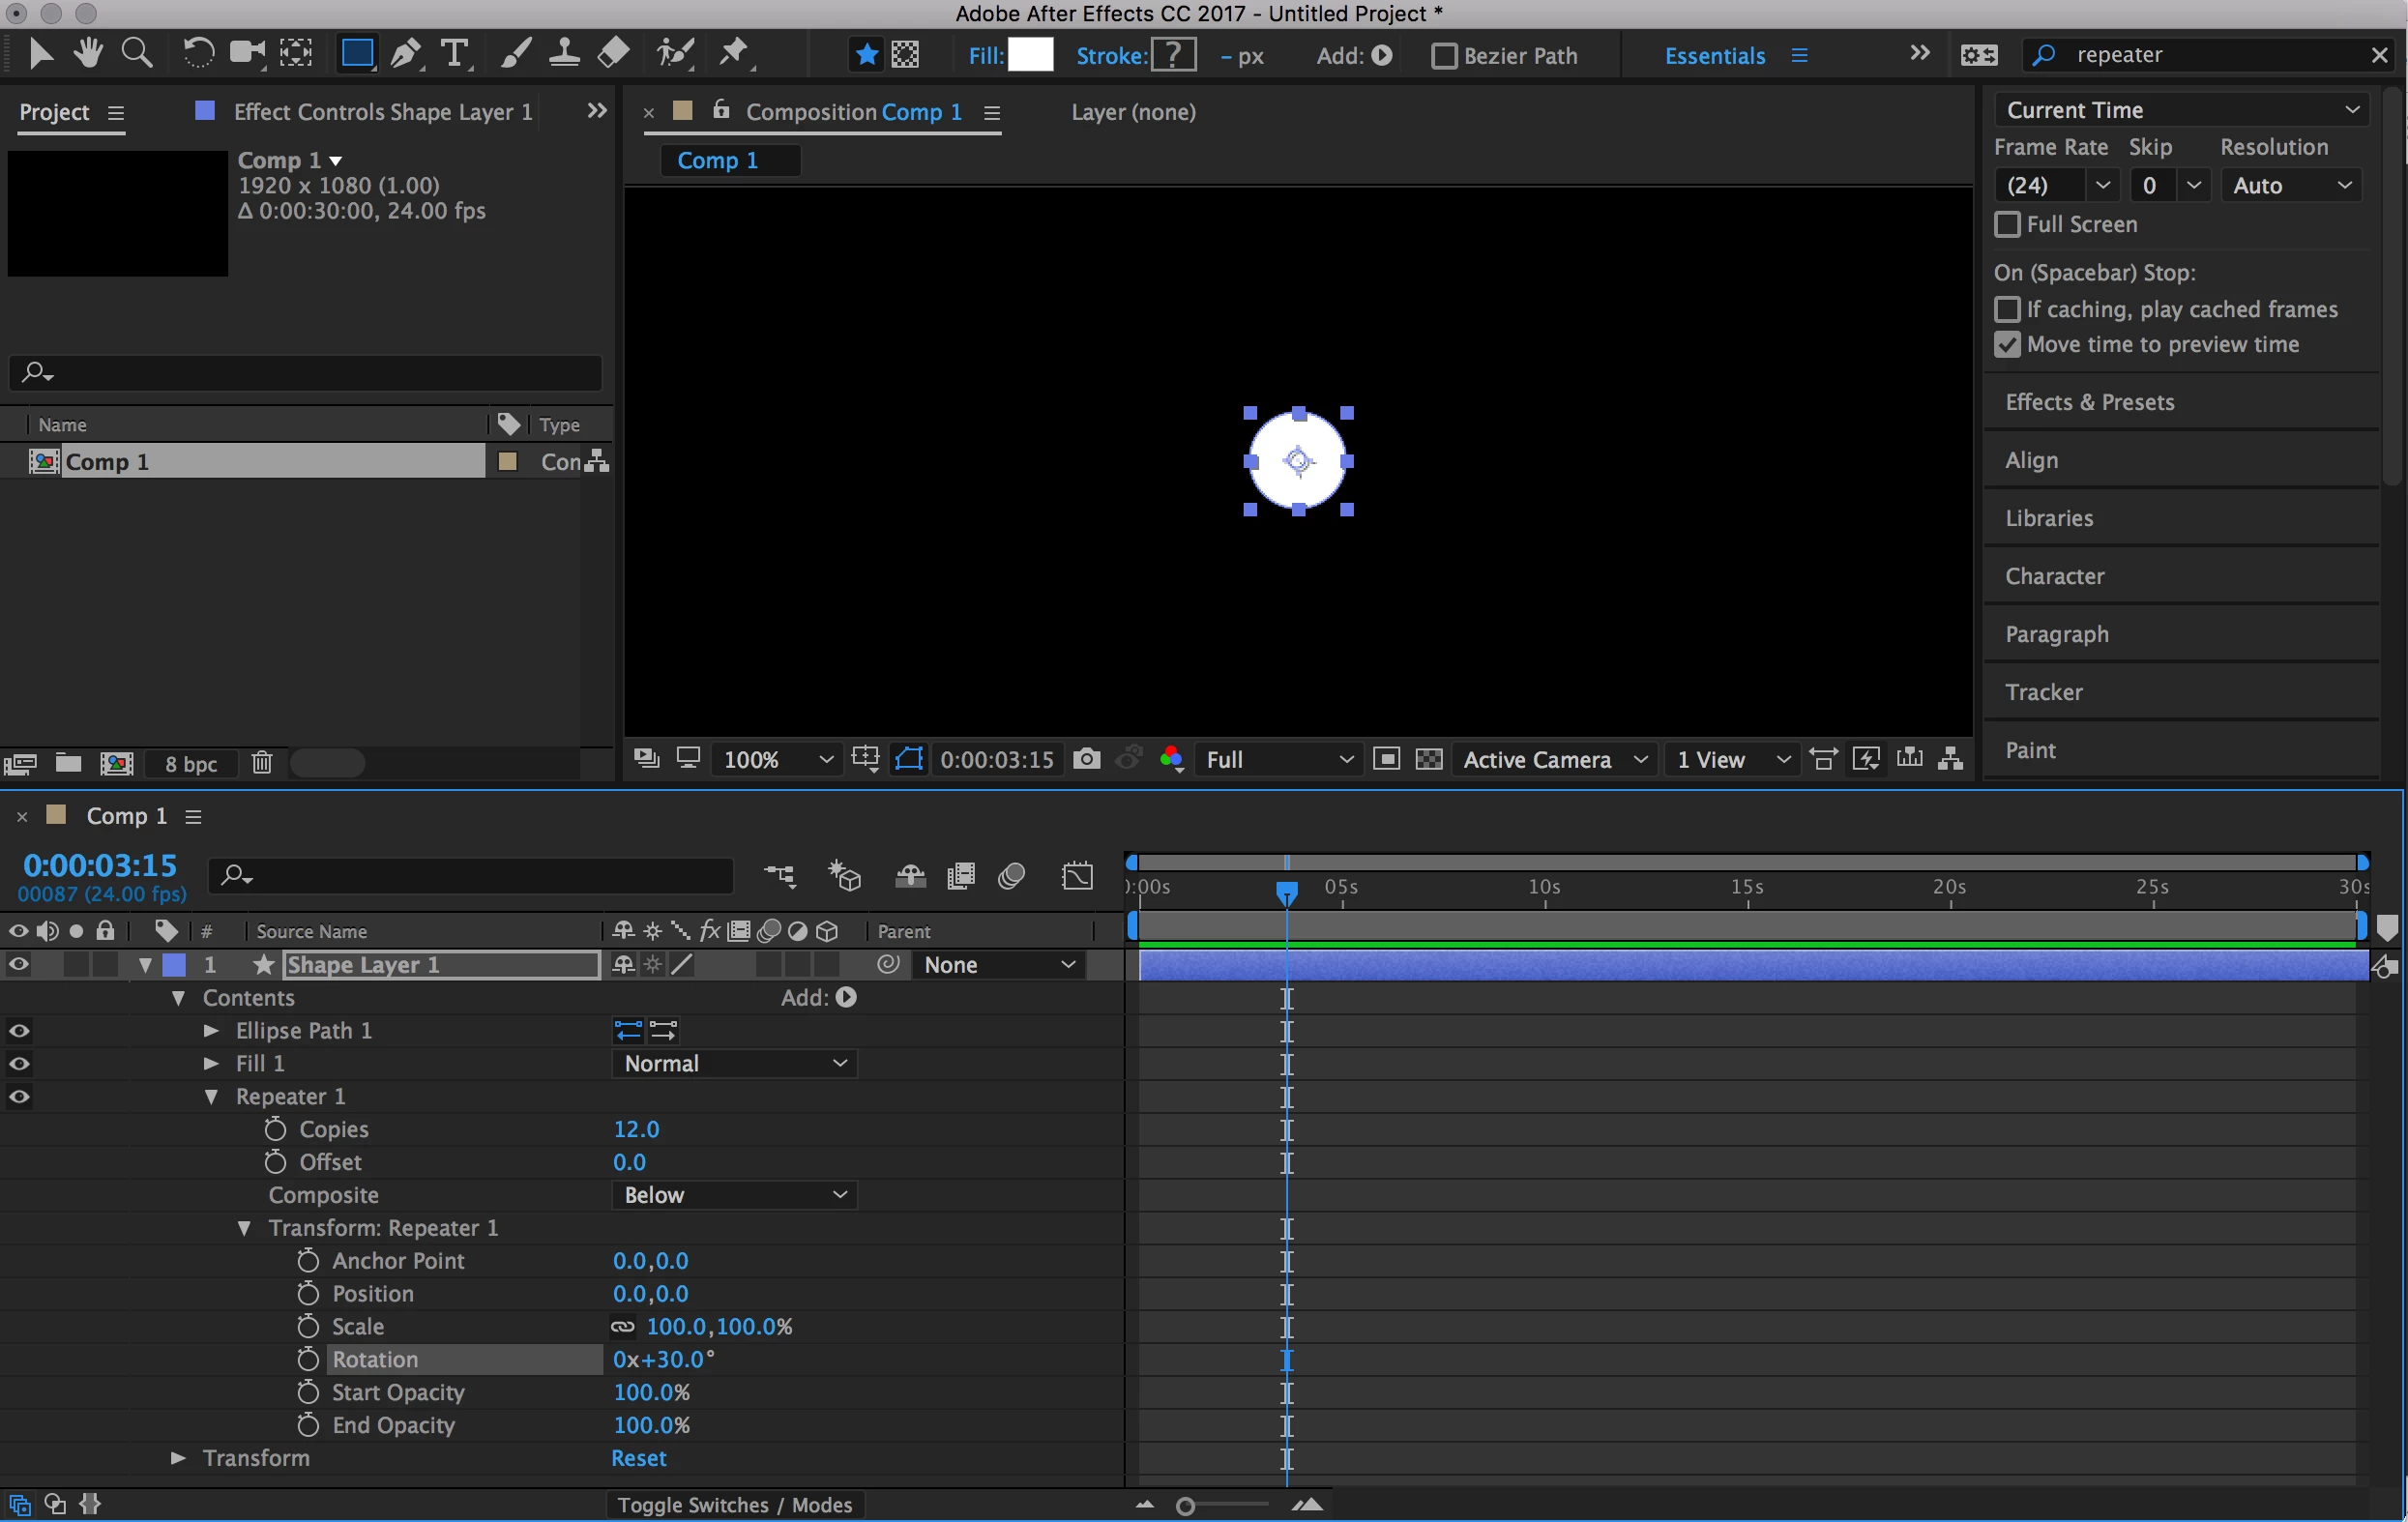Select the Pen tool

(405, 53)
